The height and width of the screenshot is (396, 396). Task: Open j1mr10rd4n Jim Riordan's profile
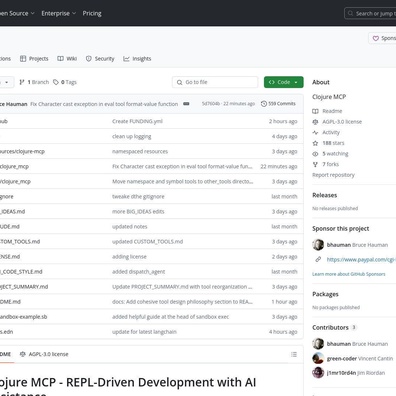356,373
